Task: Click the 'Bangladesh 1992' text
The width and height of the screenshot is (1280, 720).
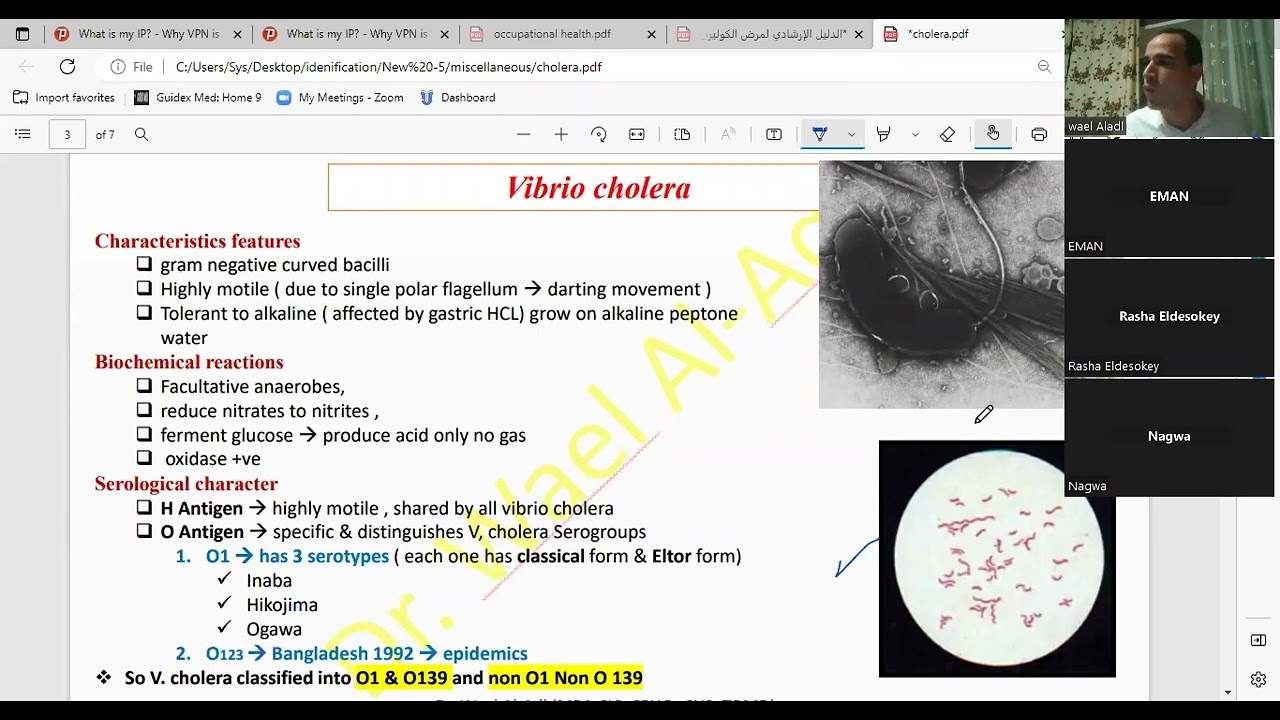Action: (342, 654)
